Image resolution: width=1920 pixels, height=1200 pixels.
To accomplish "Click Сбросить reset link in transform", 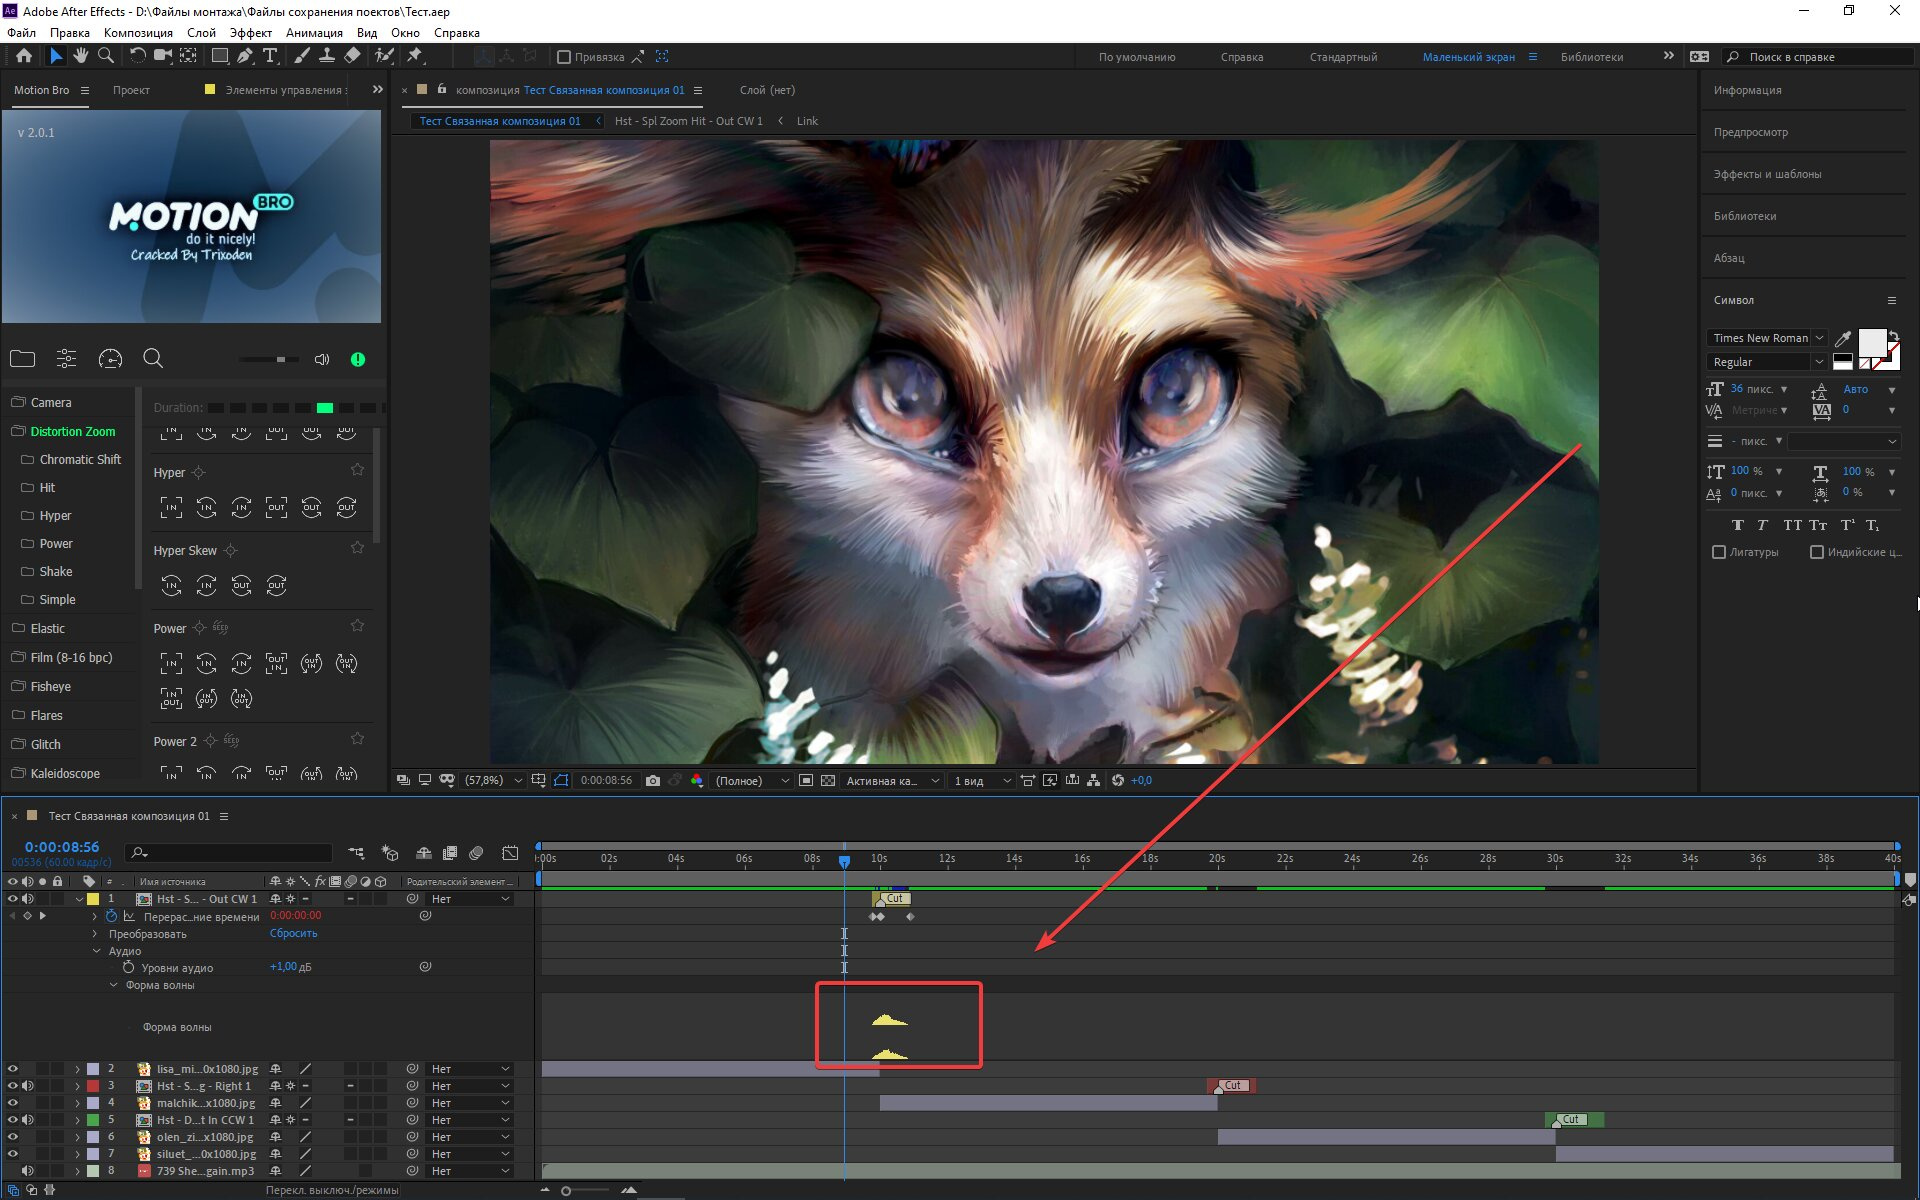I will coord(293,933).
